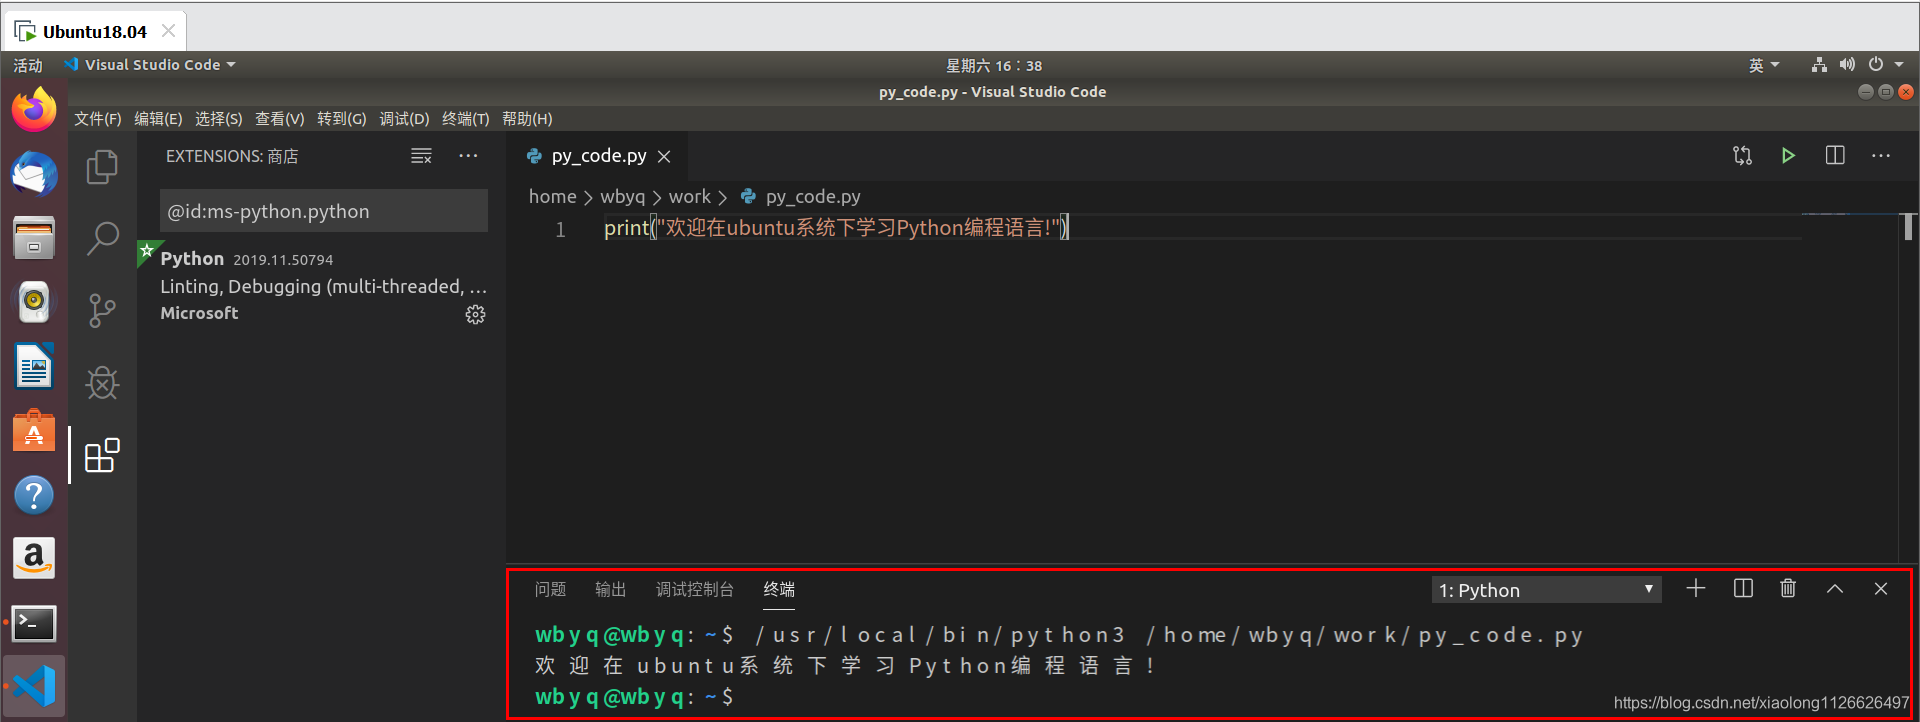Screen dimensions: 1920x722
Task: Open the 帮助(H) menu
Action: (527, 119)
